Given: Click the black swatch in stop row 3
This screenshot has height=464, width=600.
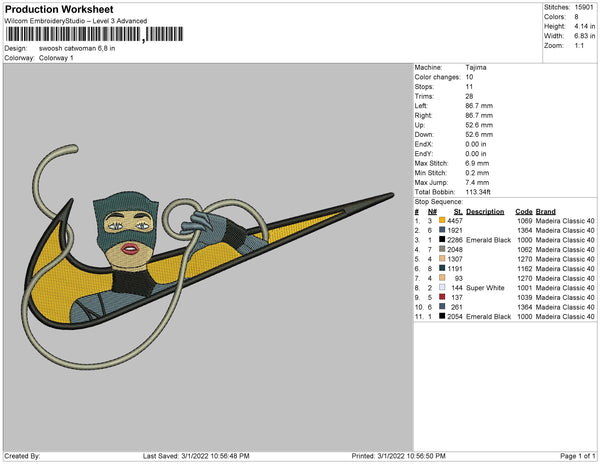Looking at the screenshot, I should point(442,239).
